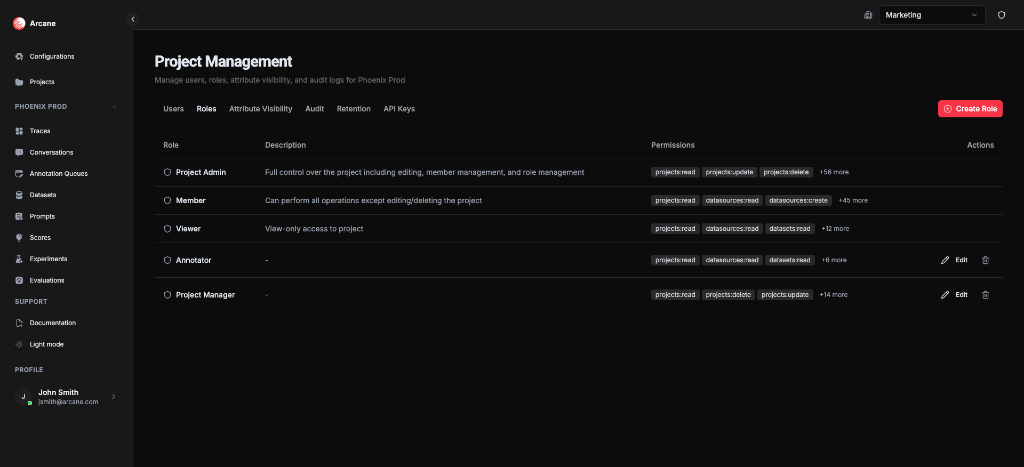Open the Retention tab
The height and width of the screenshot is (467, 1024).
click(x=353, y=109)
